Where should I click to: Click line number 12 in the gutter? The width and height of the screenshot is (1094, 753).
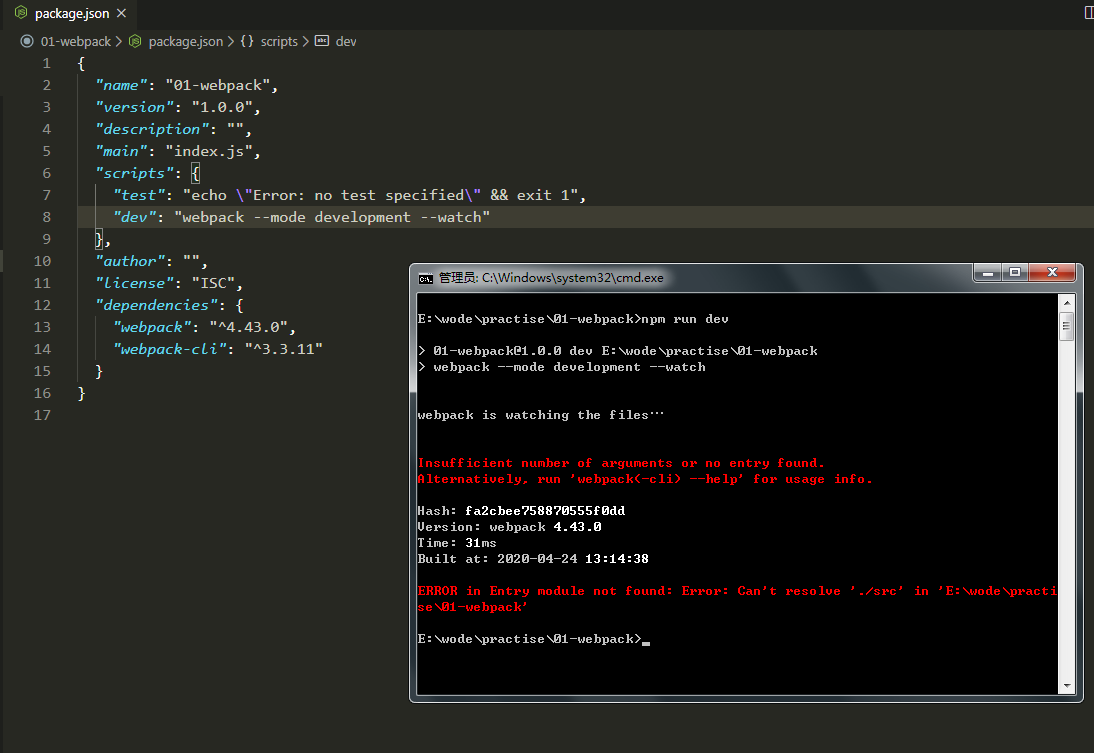click(x=43, y=305)
